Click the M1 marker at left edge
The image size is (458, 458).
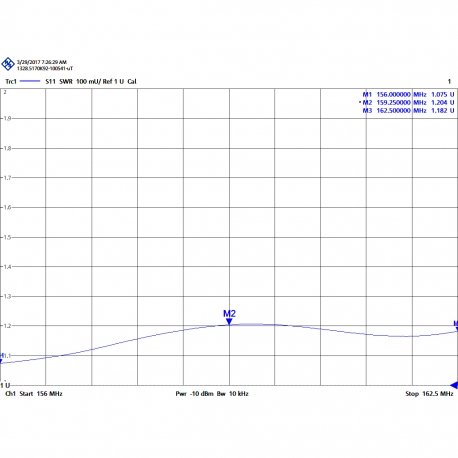tap(1, 358)
